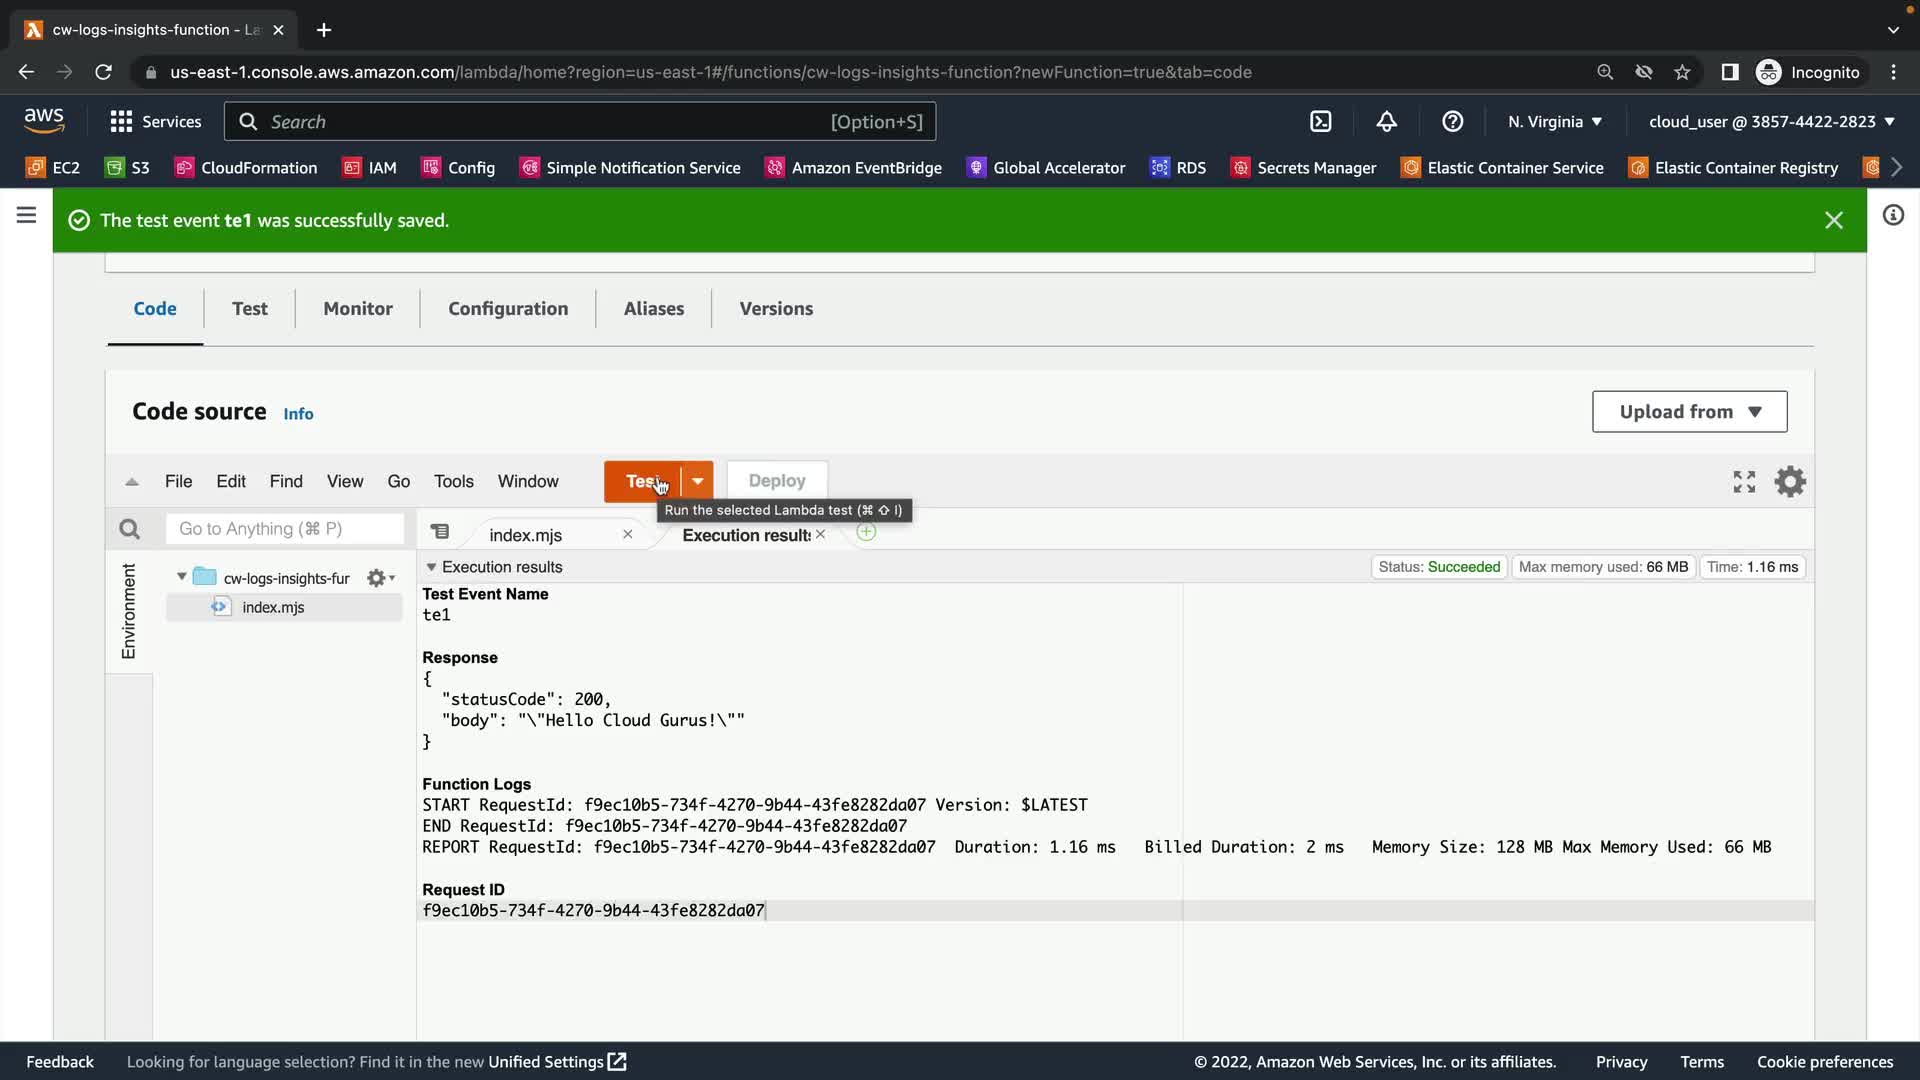Click the search magnifier in Environment panel
This screenshot has height=1080, width=1920.
(x=129, y=529)
